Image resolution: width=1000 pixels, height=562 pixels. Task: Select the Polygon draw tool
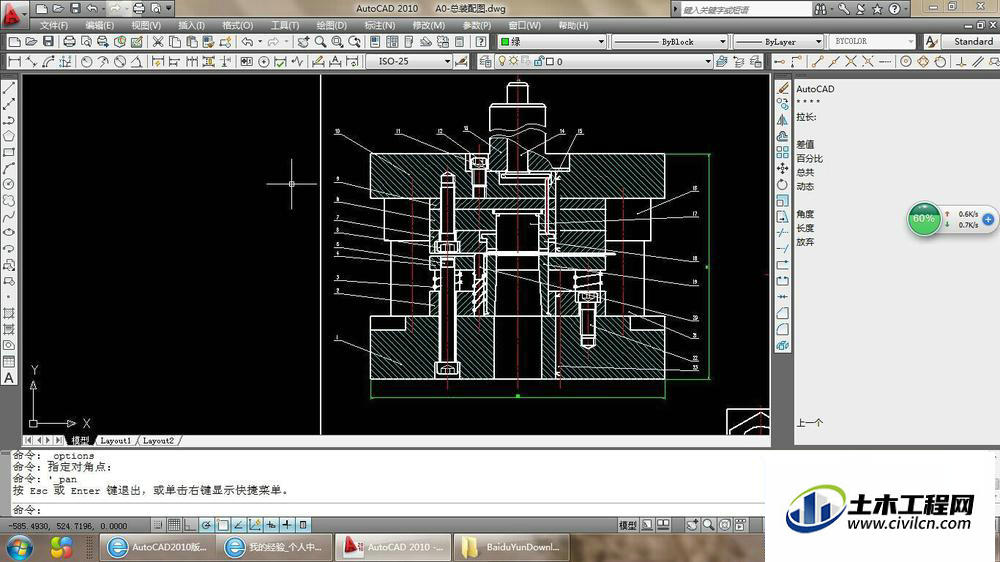9,136
